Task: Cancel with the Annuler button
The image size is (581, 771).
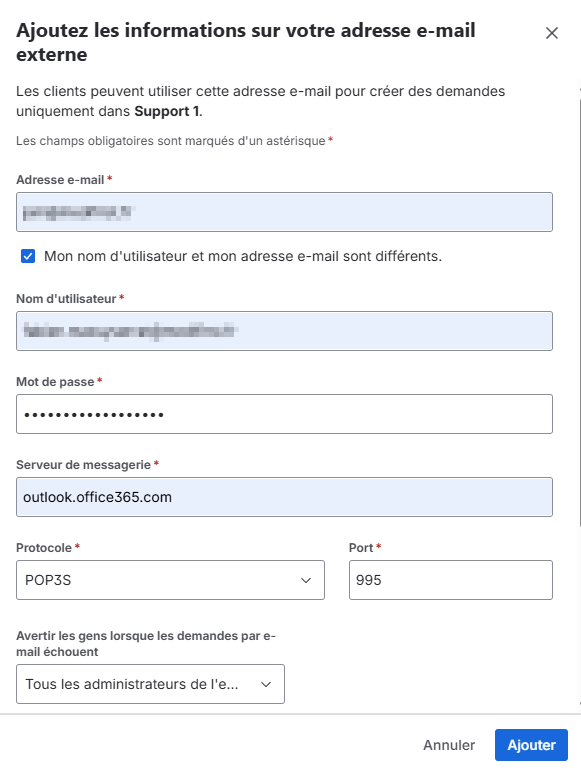Action: click(x=449, y=745)
